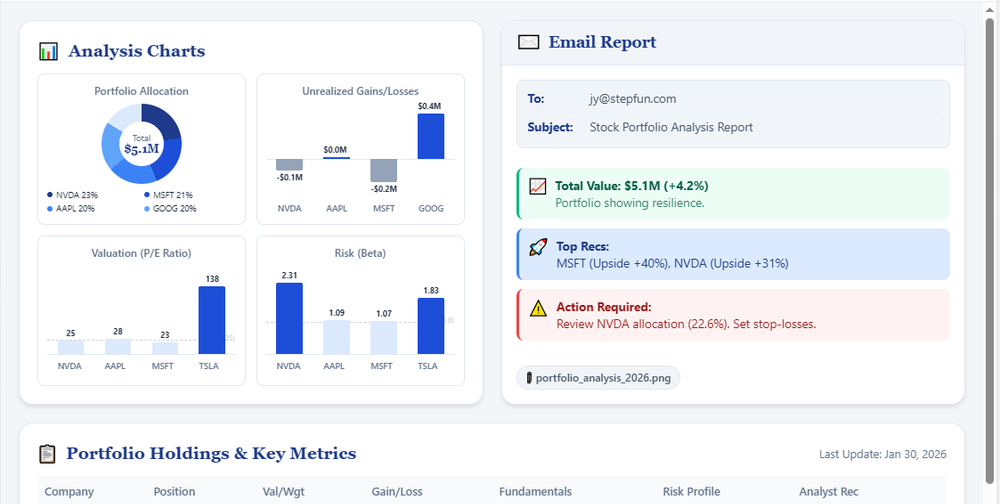Image resolution: width=1000 pixels, height=504 pixels.
Task: Click the NVDA 2.31 beta bar
Action: (290, 318)
